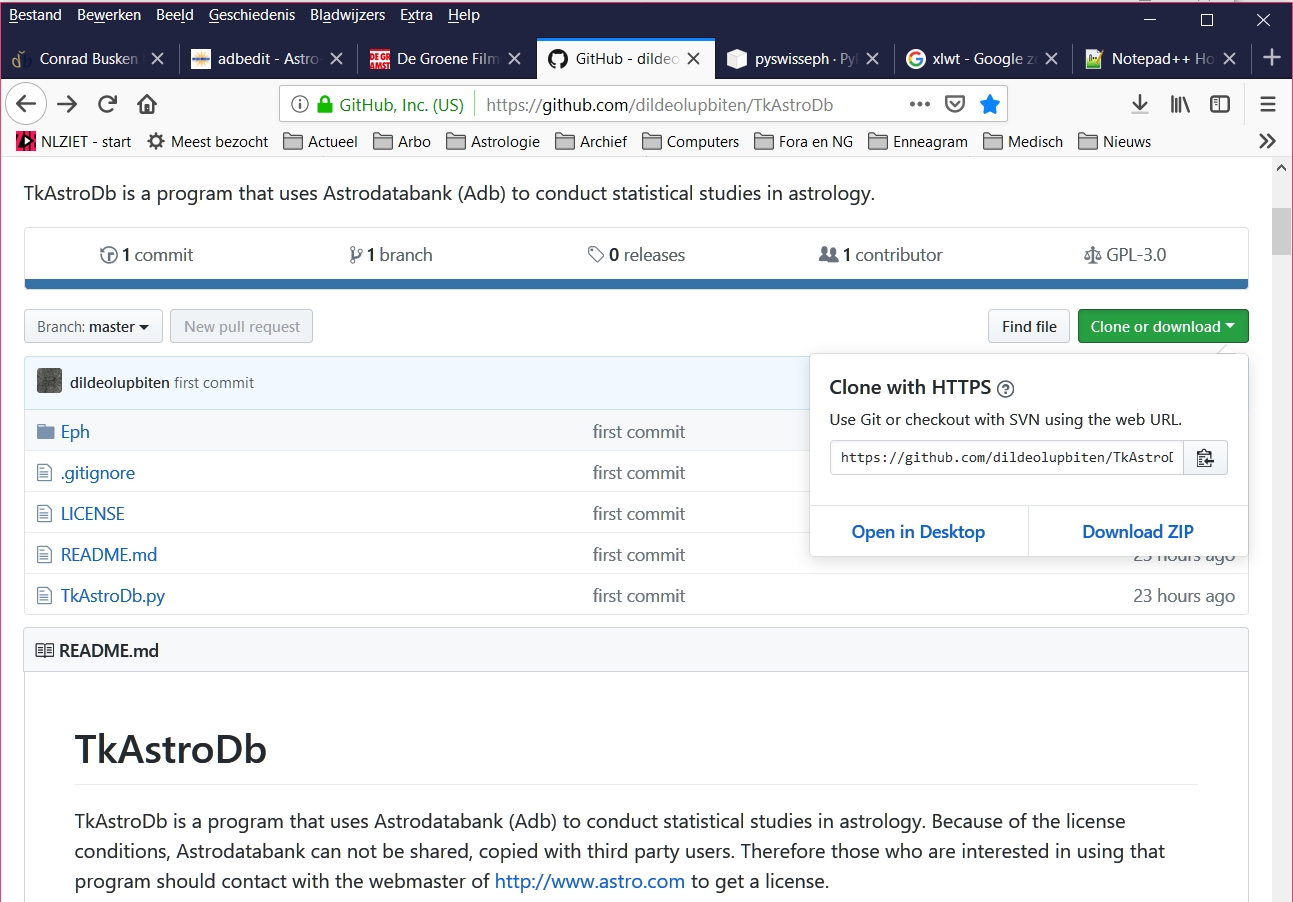Expand the Arbo bookmark folder
This screenshot has width=1293, height=902.
pos(402,141)
